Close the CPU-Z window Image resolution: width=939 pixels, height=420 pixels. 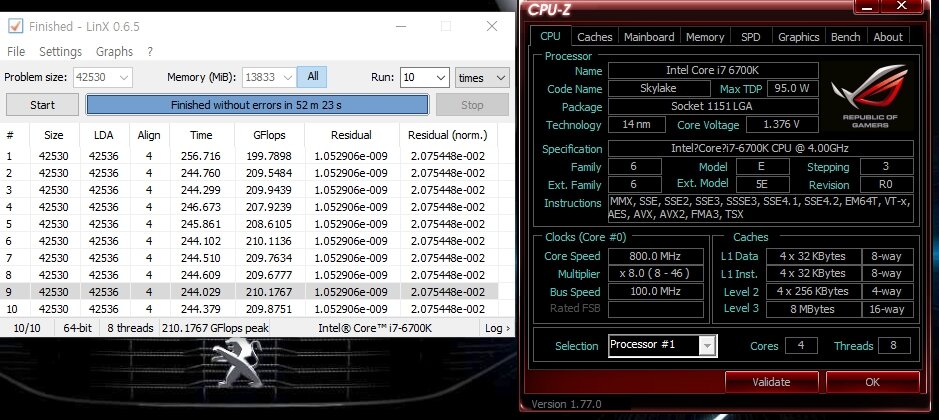pyautogui.click(x=902, y=5)
